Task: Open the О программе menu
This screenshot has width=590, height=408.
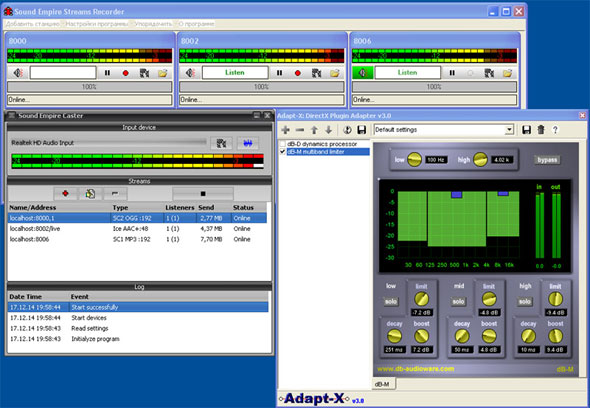Action: click(196, 24)
